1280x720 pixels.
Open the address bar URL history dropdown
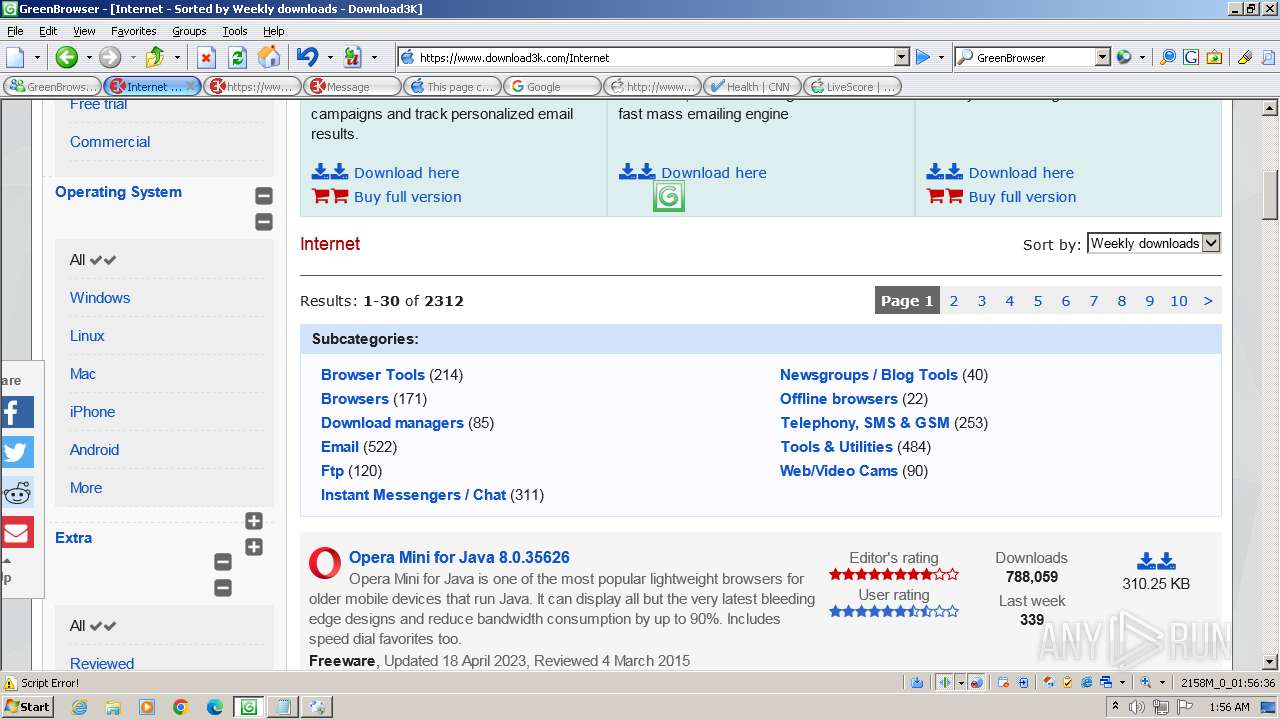901,57
